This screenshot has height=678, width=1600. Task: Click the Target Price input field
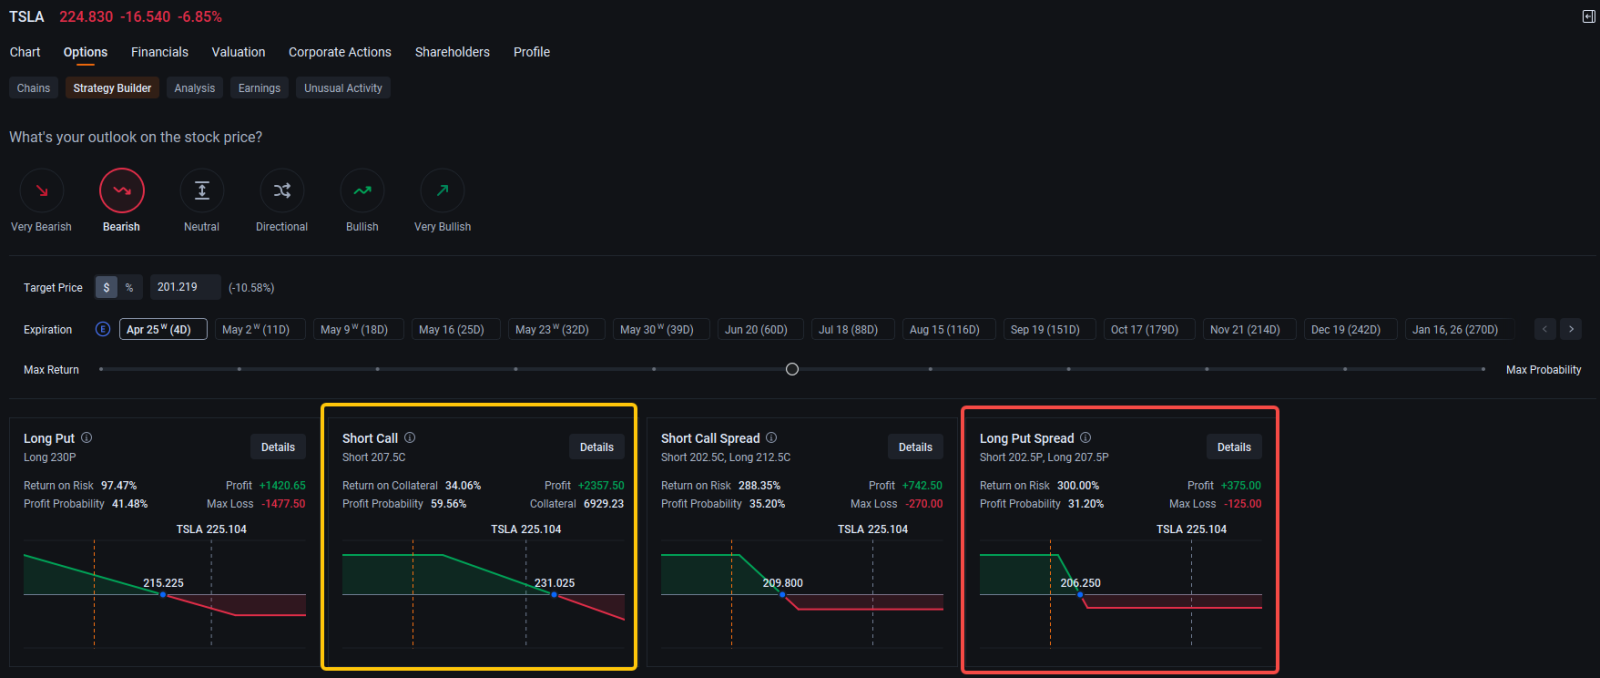(186, 287)
